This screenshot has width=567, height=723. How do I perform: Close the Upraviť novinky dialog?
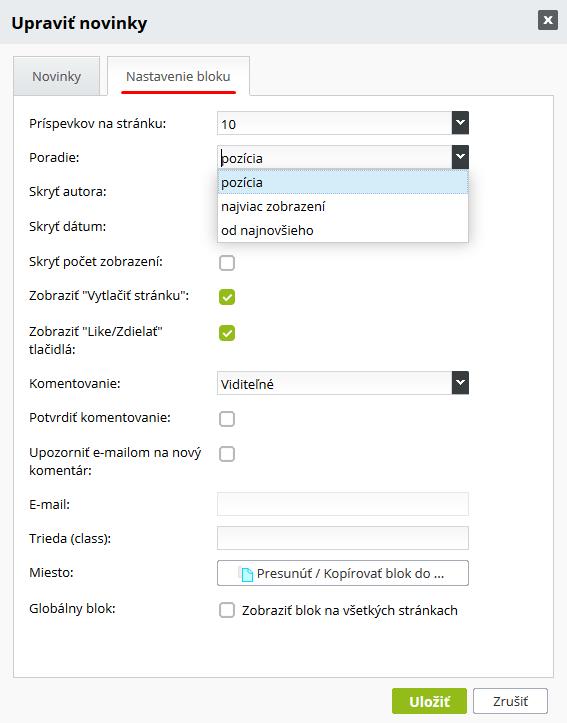tap(548, 20)
